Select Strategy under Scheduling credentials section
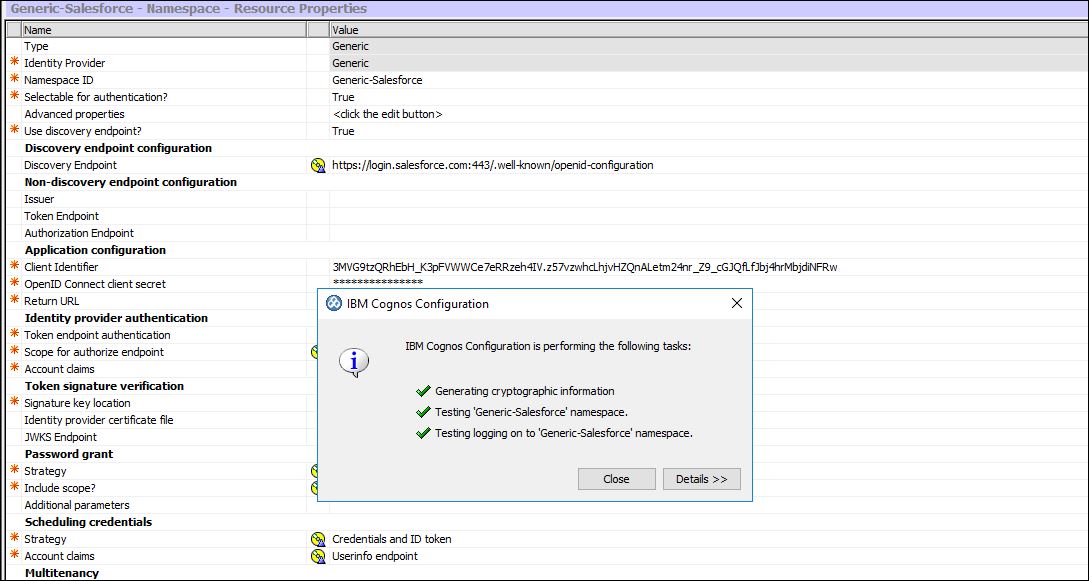This screenshot has height=581, width=1089. [45, 539]
